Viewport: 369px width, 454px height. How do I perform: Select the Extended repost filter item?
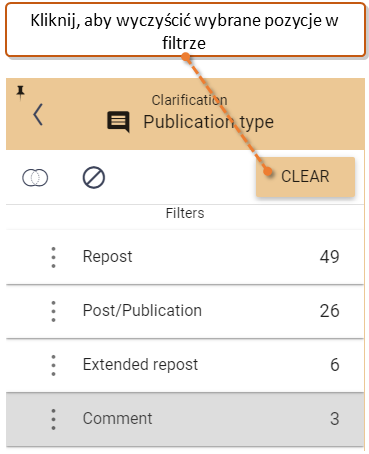click(x=185, y=365)
